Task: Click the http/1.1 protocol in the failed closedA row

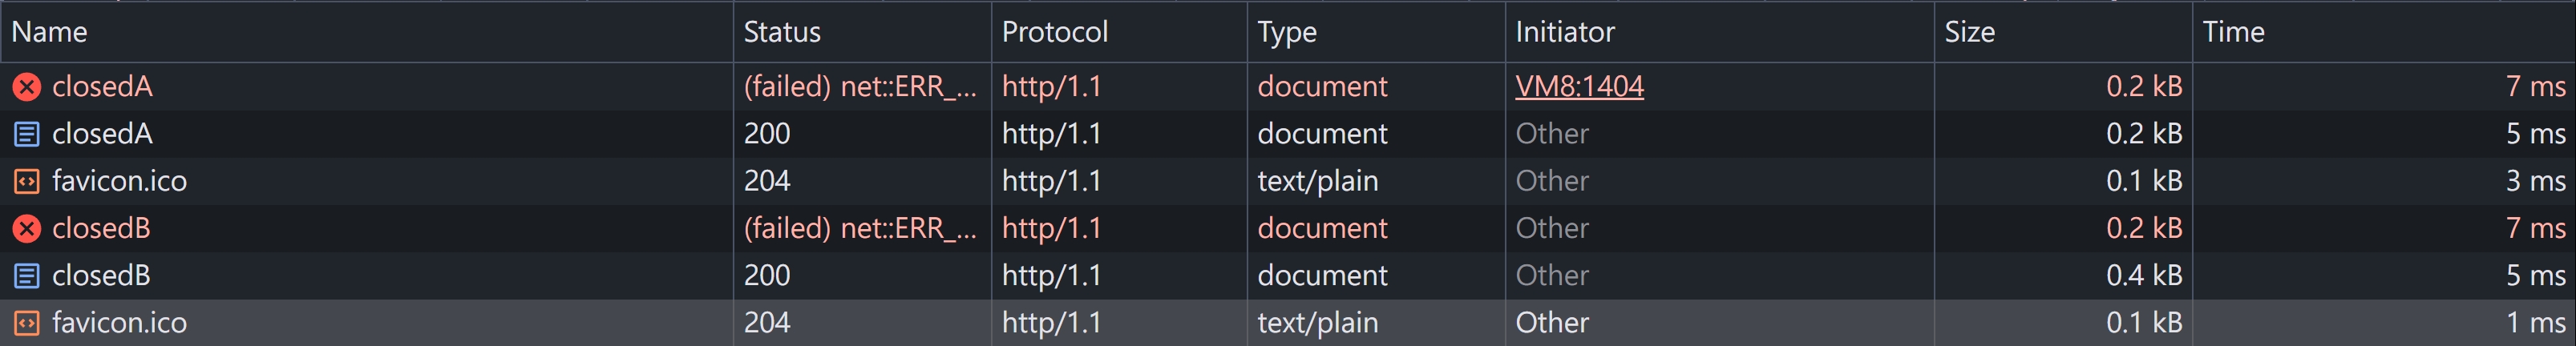Action: click(x=1051, y=87)
